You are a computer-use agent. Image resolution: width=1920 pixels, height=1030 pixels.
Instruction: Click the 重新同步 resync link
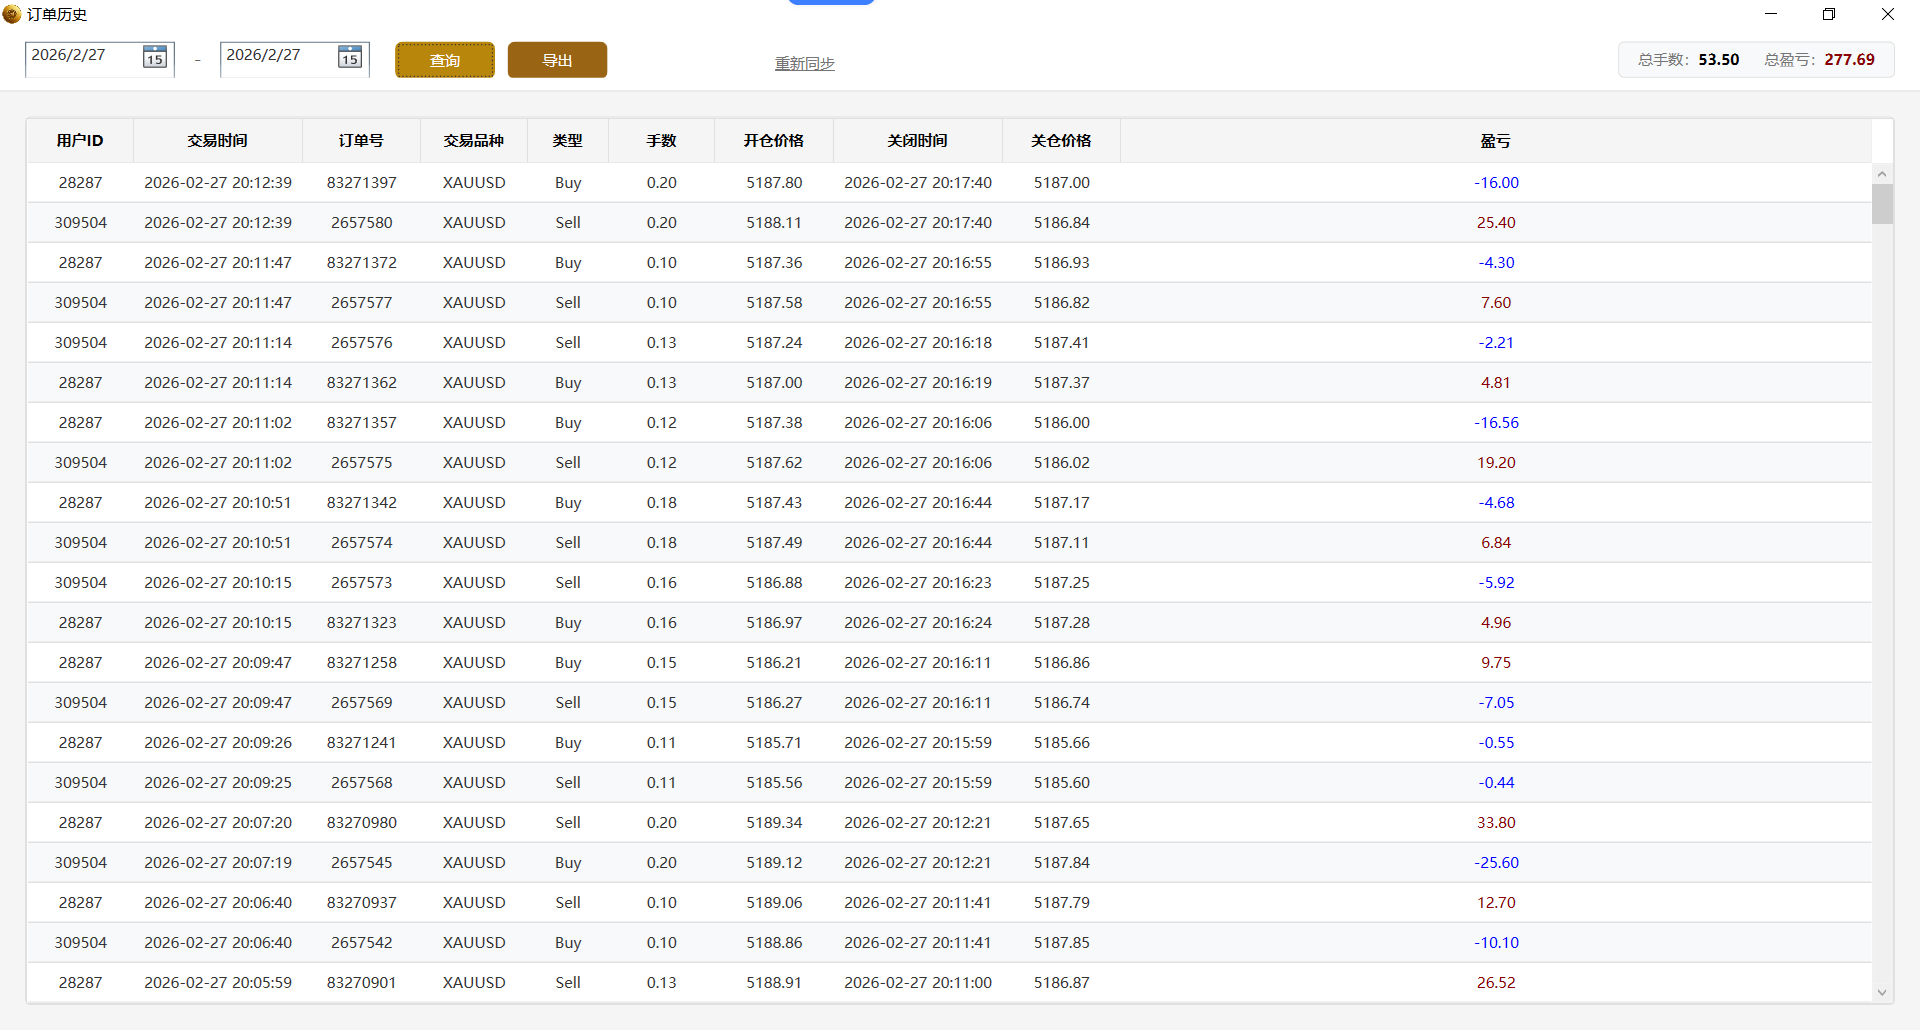[804, 63]
